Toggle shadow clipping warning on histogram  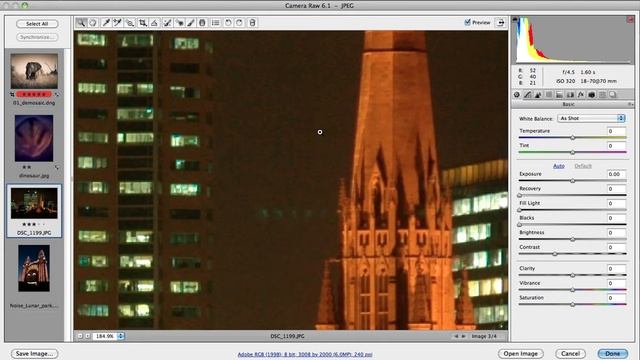point(515,19)
